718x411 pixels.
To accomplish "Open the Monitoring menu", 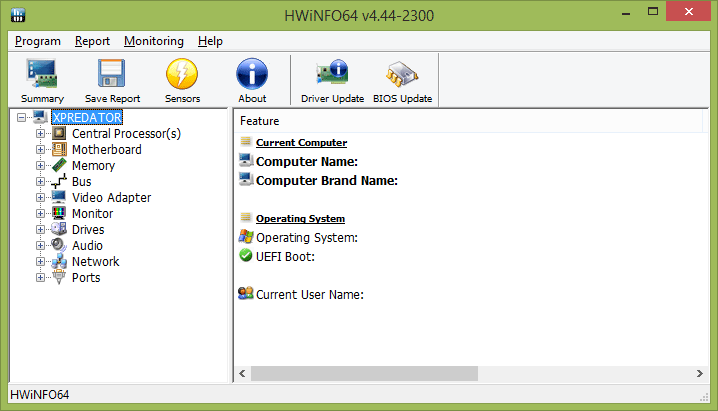I will [153, 41].
